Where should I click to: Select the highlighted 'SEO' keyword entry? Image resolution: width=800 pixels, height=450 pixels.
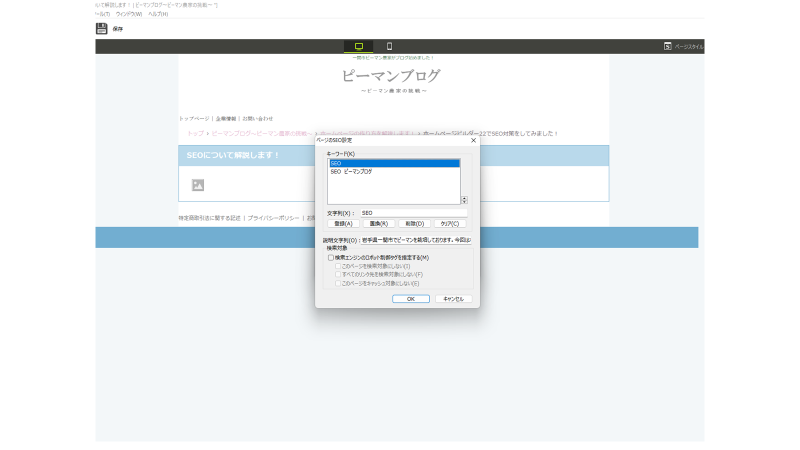[393, 163]
